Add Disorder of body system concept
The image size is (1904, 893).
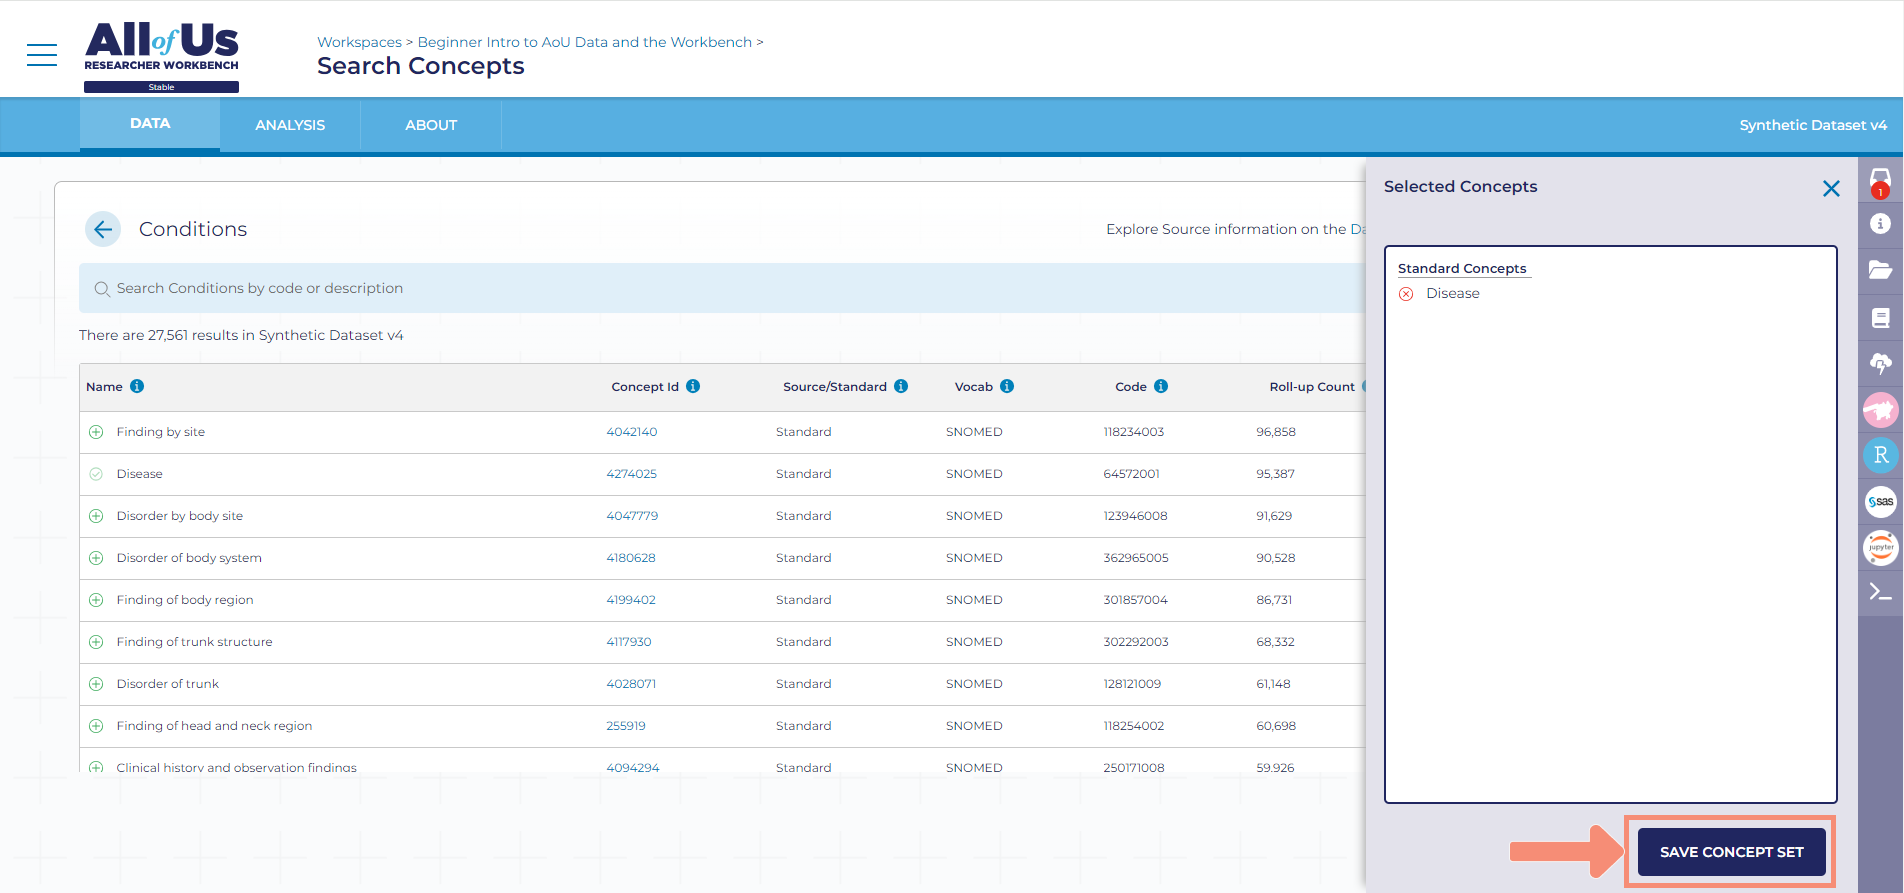pyautogui.click(x=96, y=558)
